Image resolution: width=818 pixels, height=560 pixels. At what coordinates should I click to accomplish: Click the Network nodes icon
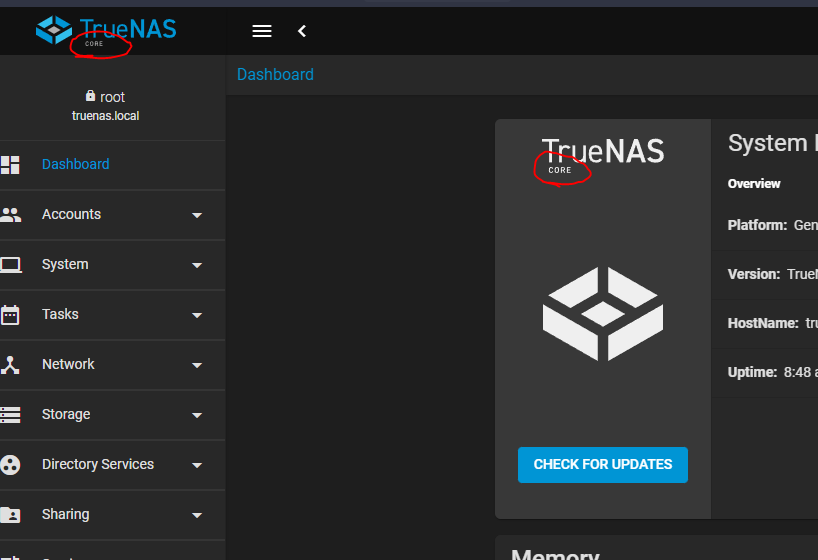pyautogui.click(x=10, y=365)
